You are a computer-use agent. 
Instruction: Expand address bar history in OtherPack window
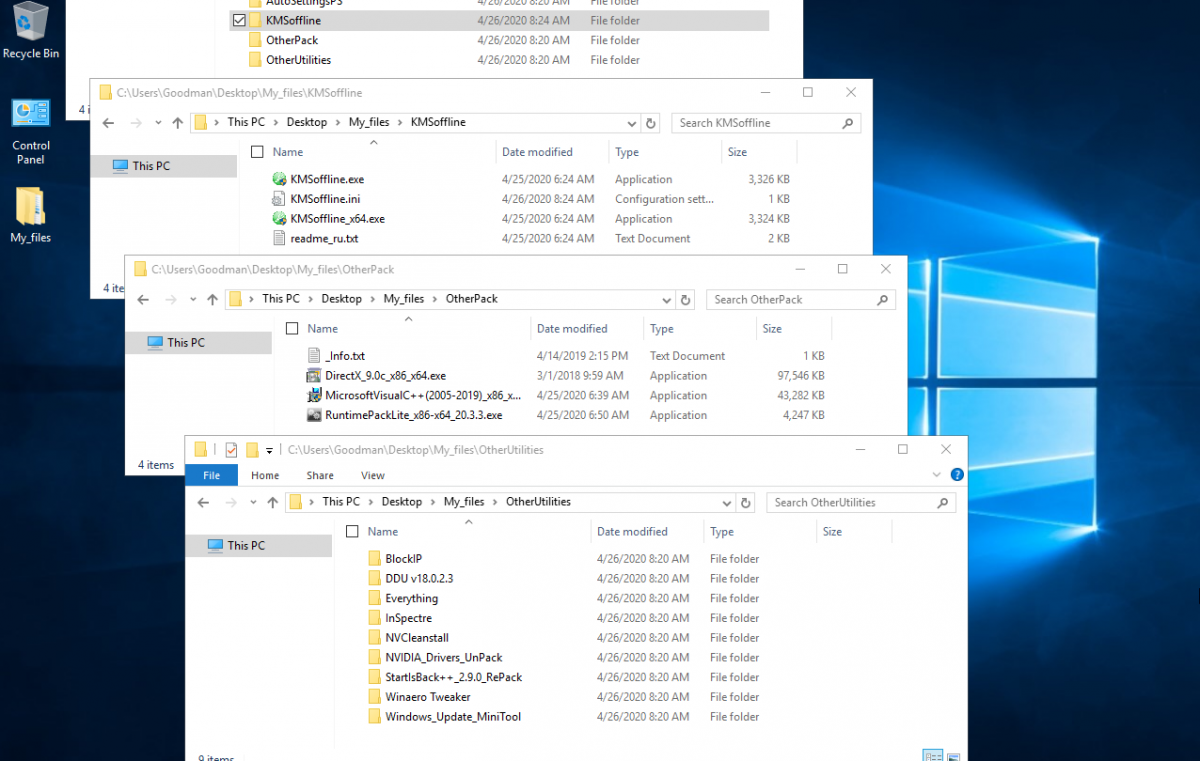coord(666,299)
